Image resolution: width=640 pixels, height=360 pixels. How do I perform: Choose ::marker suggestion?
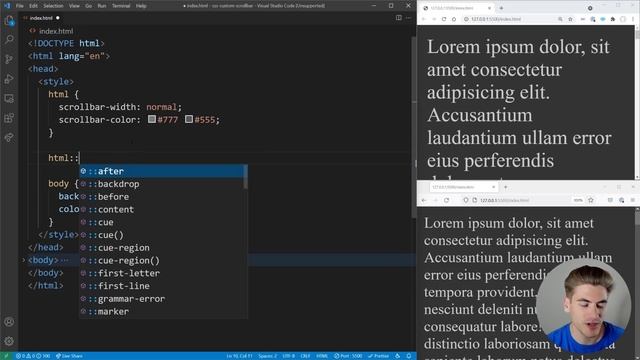[x=162, y=311]
